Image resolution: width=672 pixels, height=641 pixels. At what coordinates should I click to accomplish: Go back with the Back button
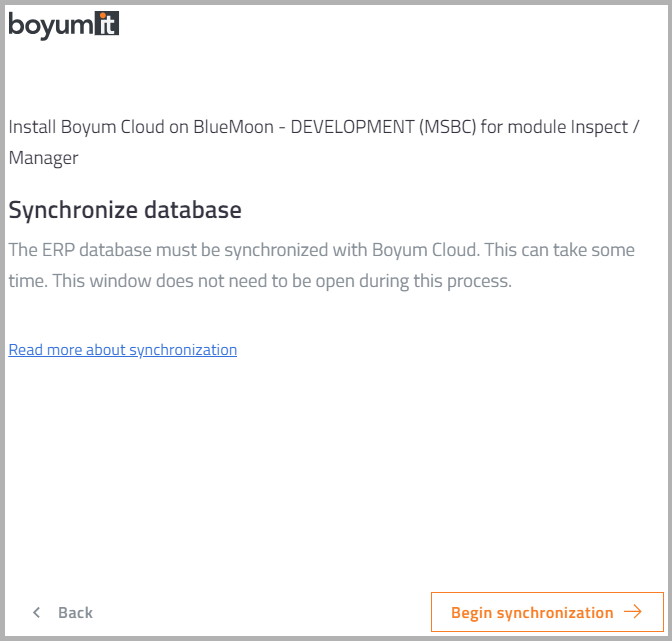point(63,613)
